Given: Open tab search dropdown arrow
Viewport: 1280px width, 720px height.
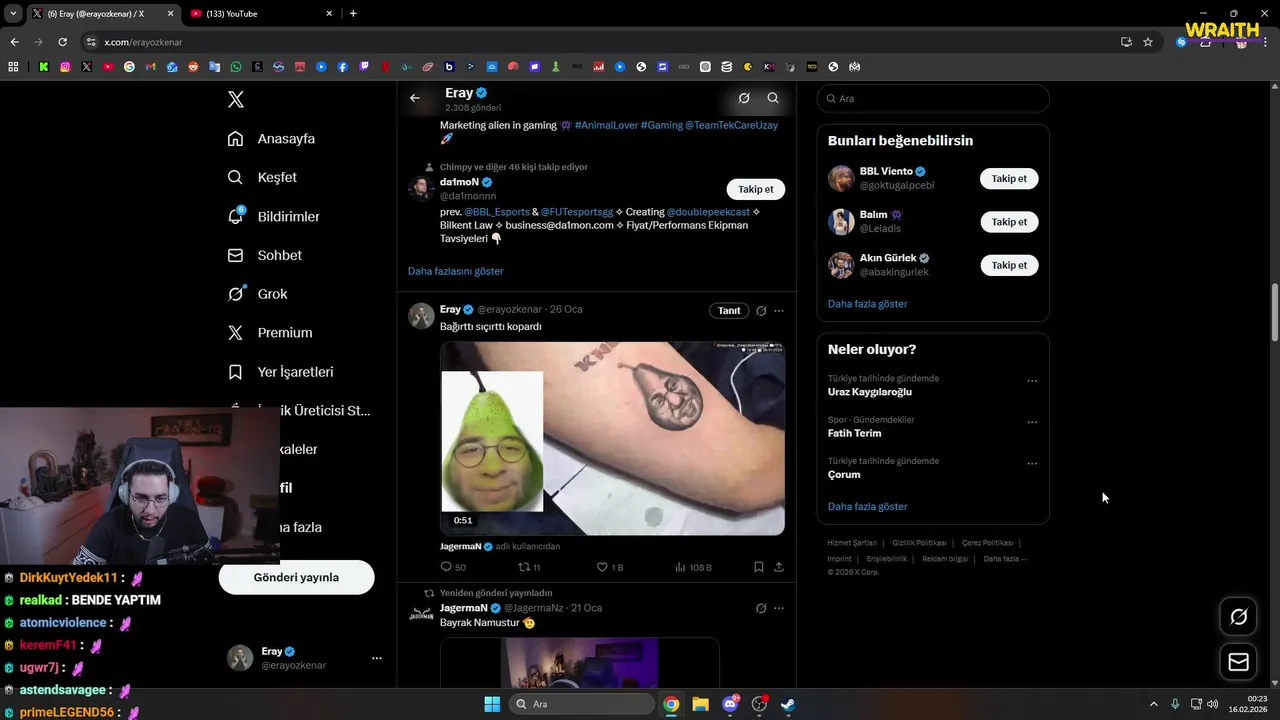Looking at the screenshot, I should 13,14.
